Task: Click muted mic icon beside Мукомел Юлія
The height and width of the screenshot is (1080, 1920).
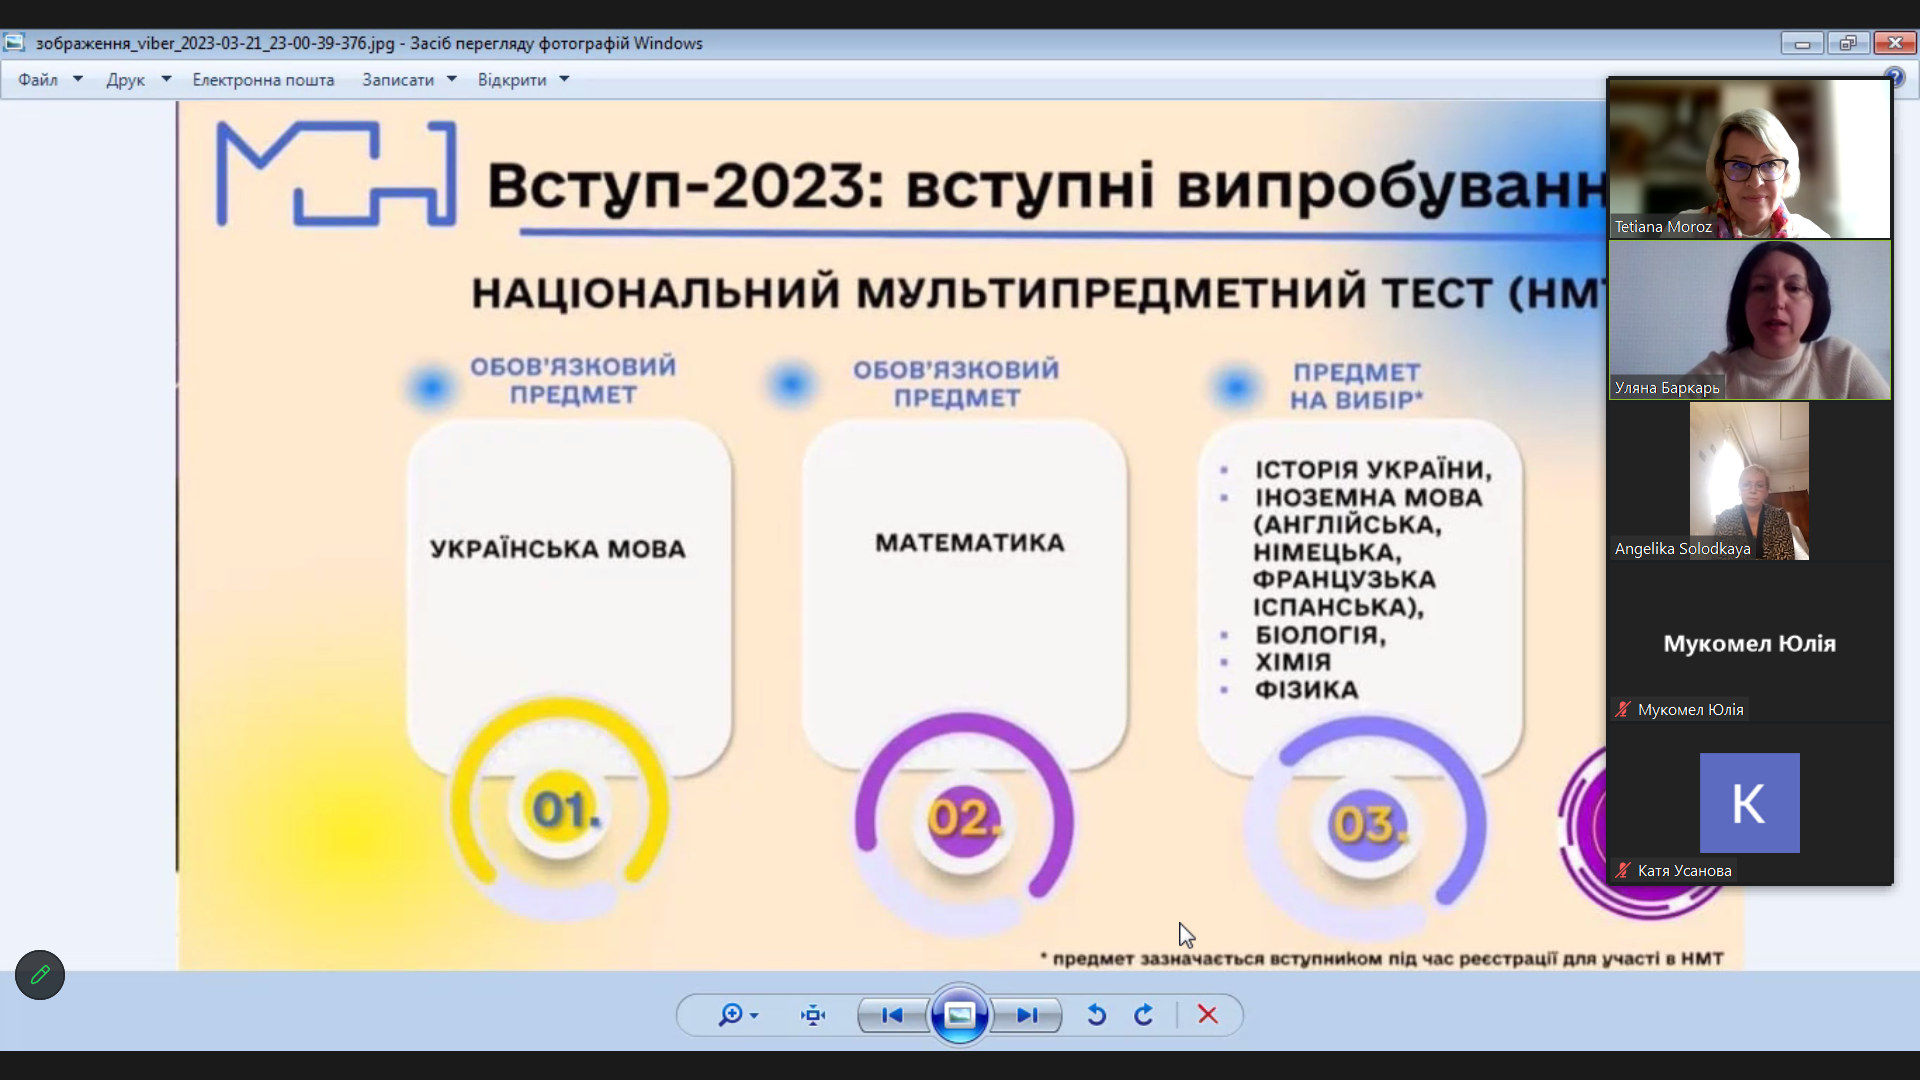Action: click(x=1623, y=709)
